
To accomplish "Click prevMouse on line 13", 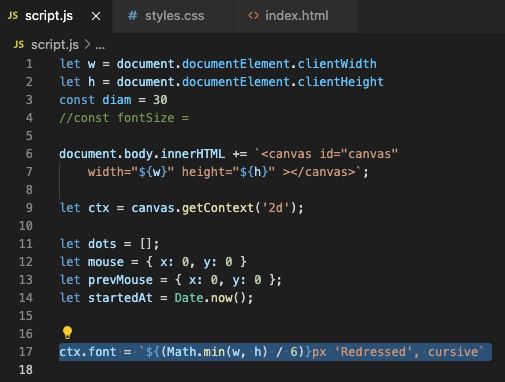I will tap(120, 280).
